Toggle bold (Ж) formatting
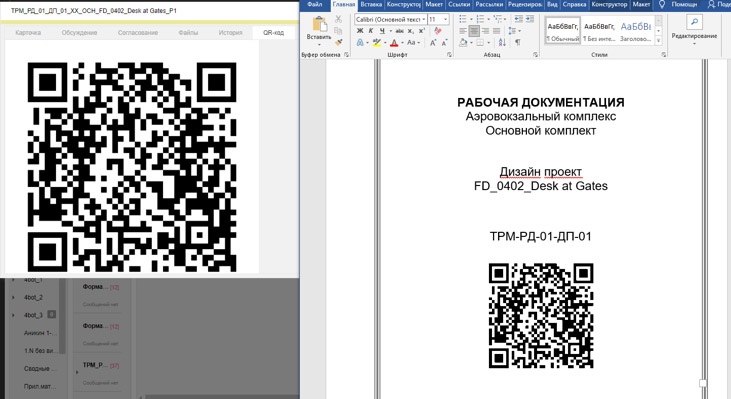The height and width of the screenshot is (399, 731). coord(360,31)
